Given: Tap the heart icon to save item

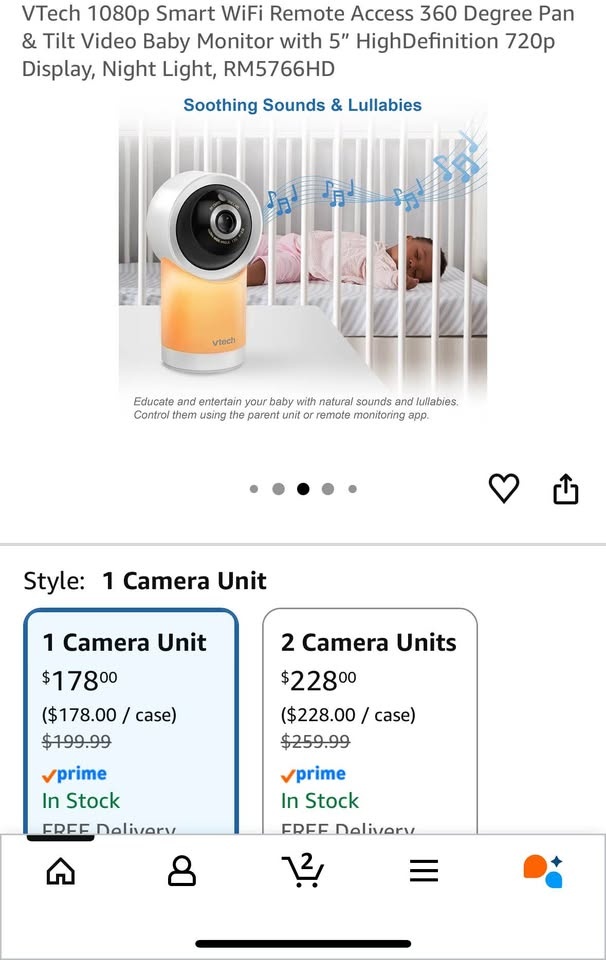Looking at the screenshot, I should [x=504, y=488].
